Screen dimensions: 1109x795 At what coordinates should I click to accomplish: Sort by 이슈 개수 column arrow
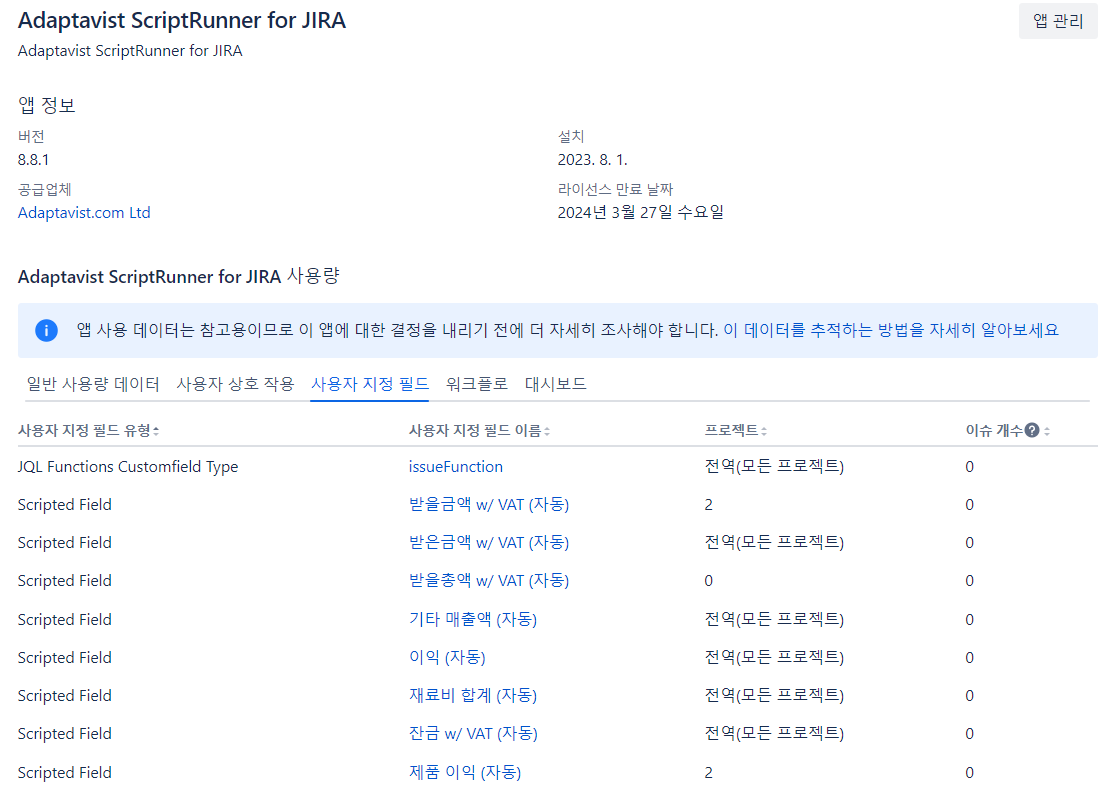pos(1047,431)
